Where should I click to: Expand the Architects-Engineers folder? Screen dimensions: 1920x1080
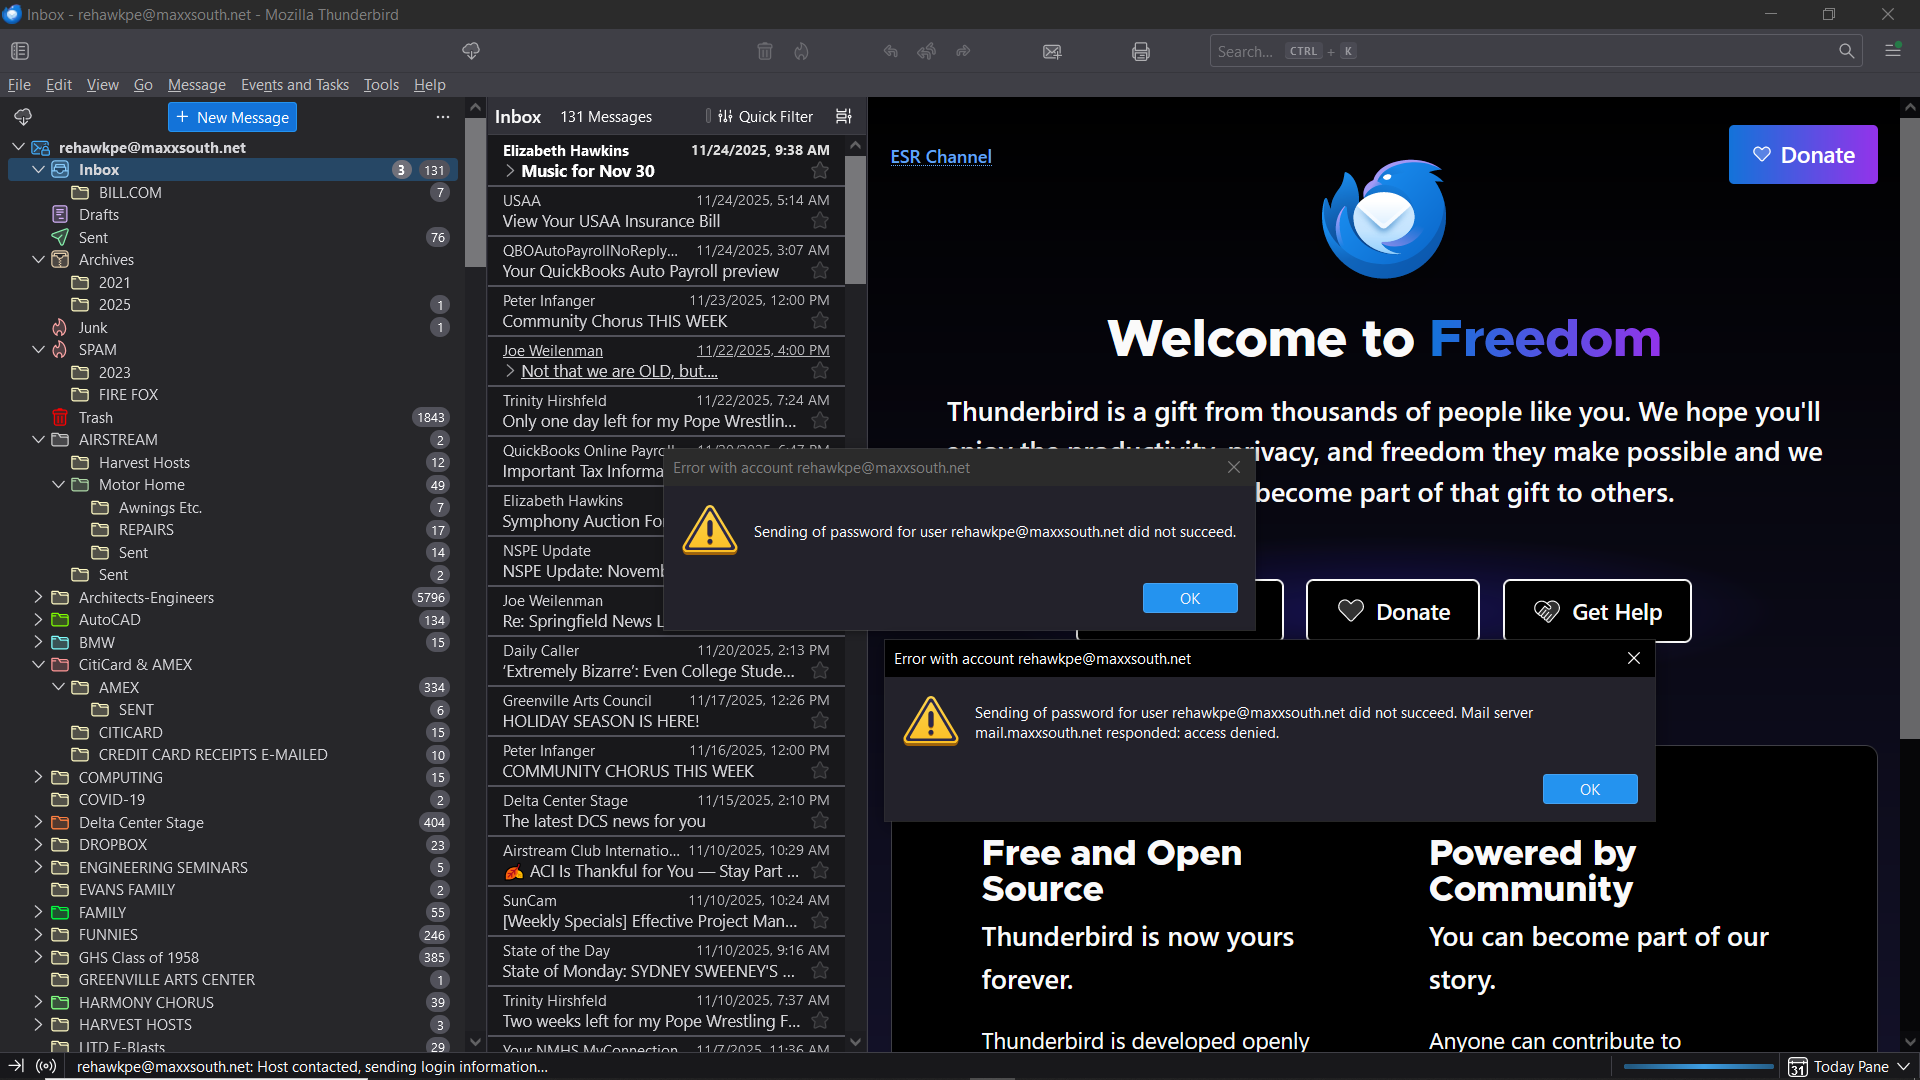[x=38, y=597]
